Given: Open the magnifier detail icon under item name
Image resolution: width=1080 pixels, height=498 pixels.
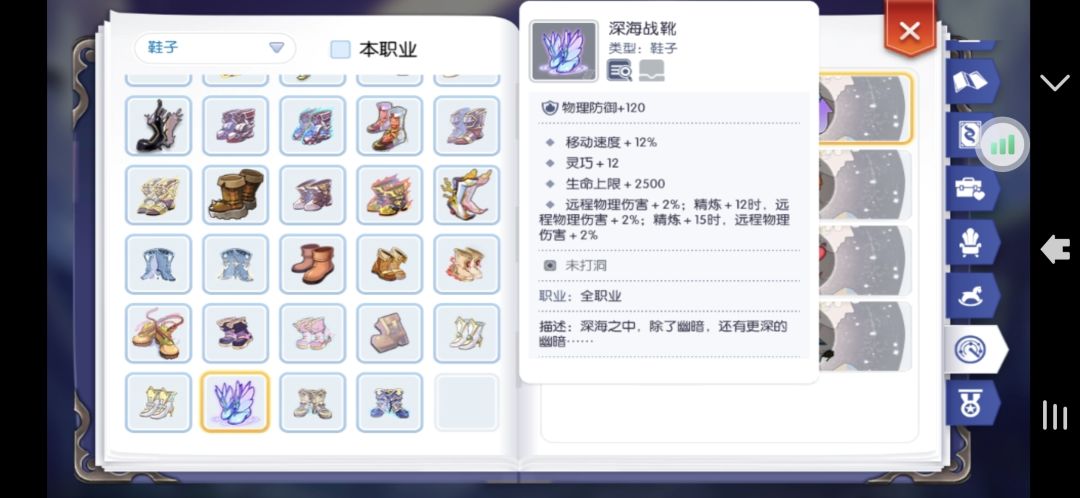Looking at the screenshot, I should pyautogui.click(x=619, y=70).
